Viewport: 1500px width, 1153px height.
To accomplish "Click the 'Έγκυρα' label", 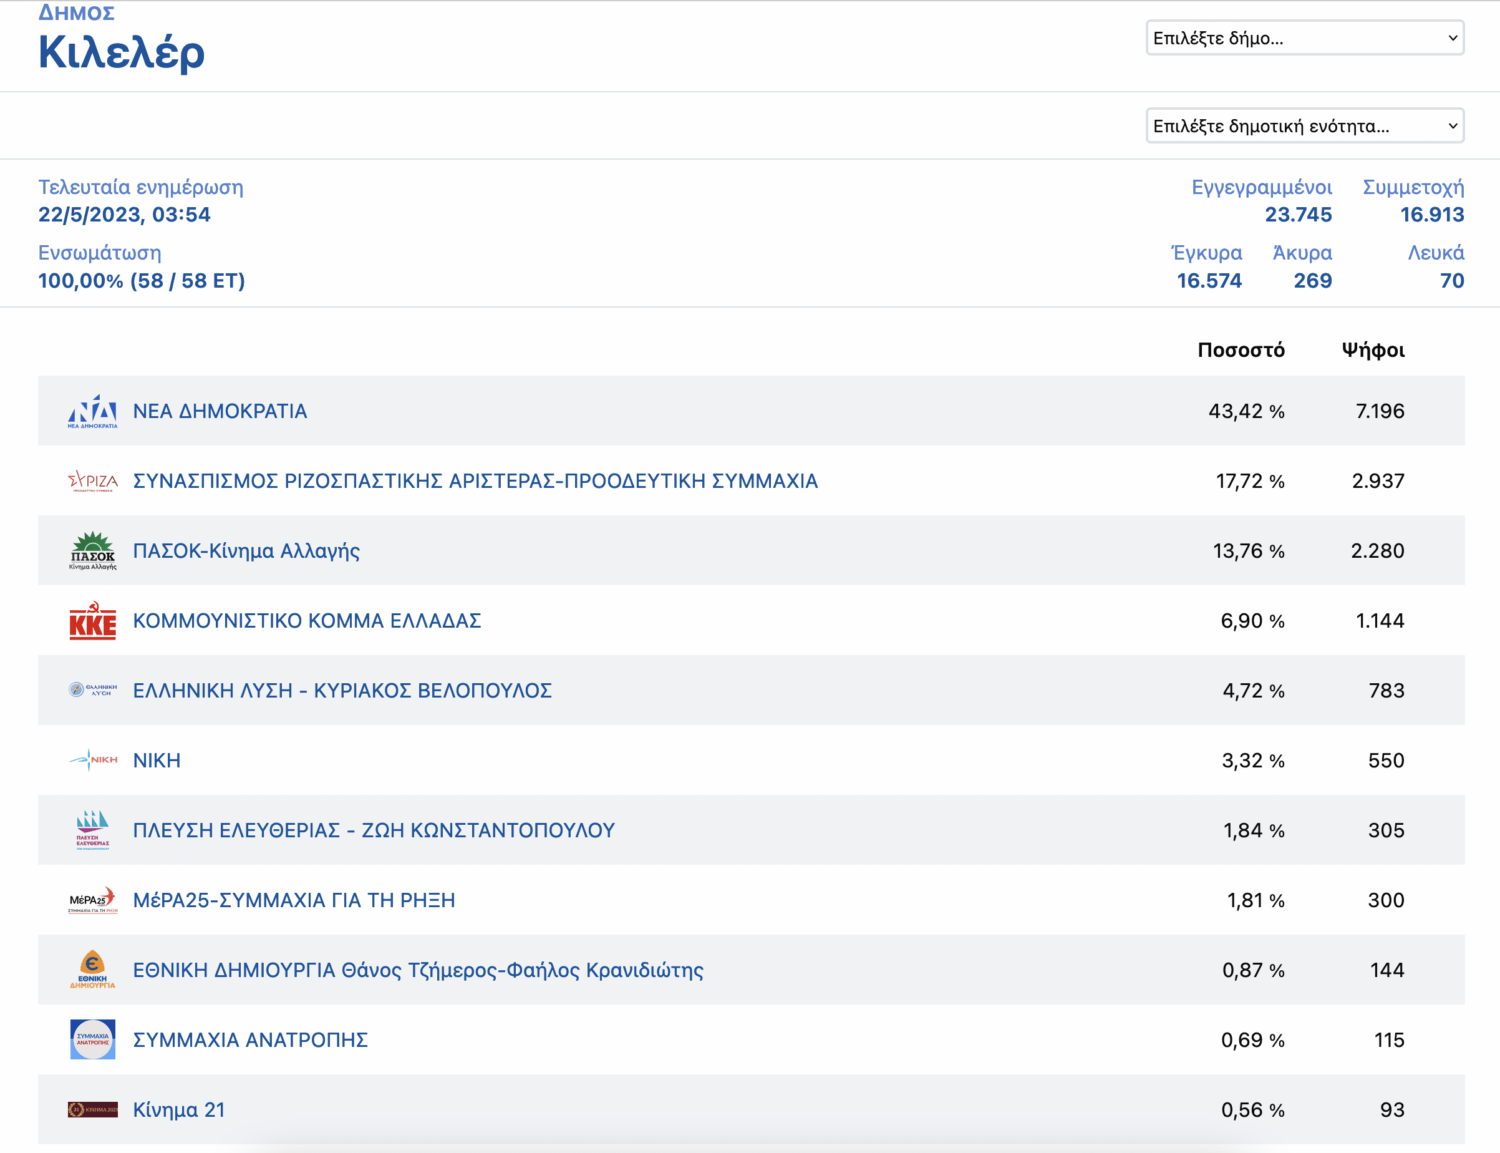I will [1206, 253].
